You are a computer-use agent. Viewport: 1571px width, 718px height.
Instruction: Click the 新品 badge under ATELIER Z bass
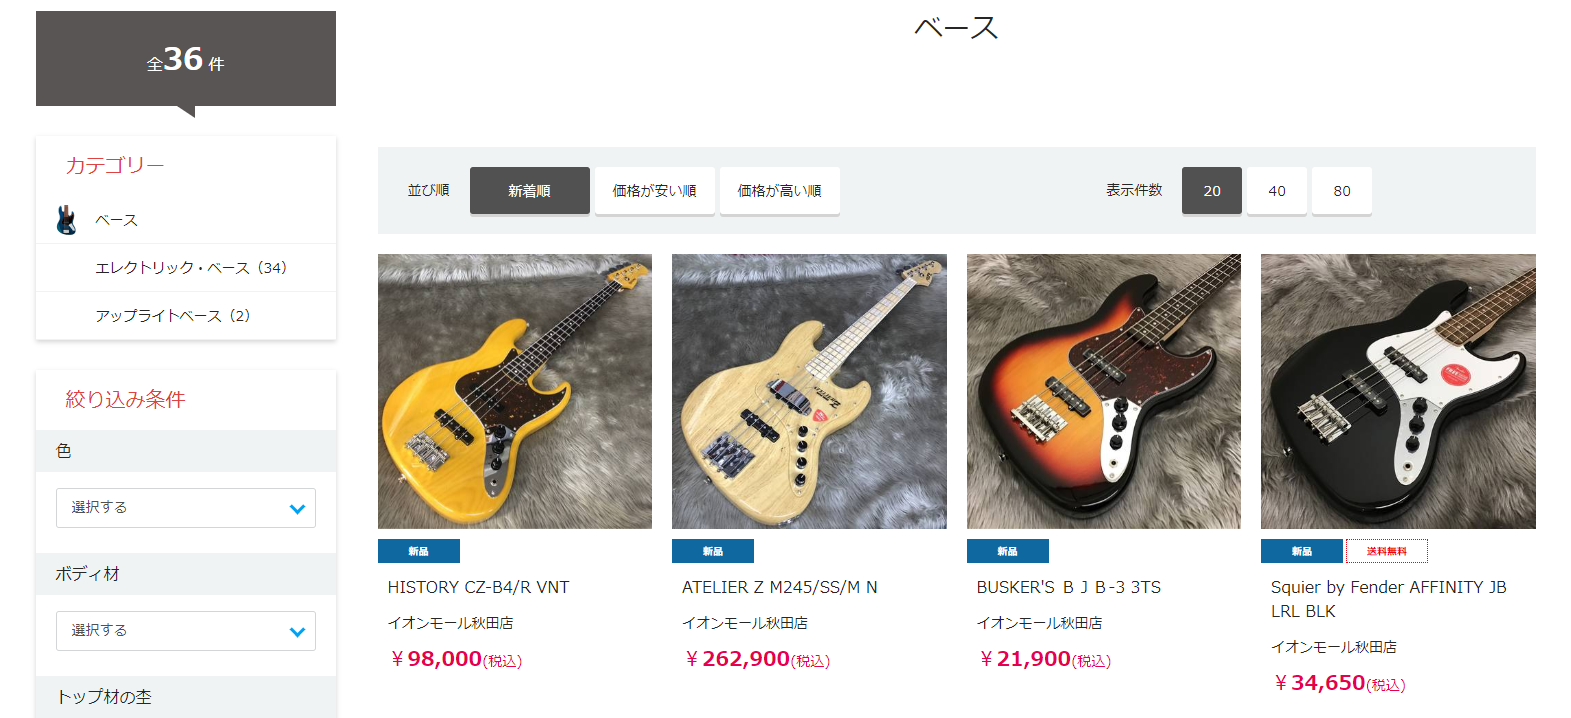tap(713, 551)
